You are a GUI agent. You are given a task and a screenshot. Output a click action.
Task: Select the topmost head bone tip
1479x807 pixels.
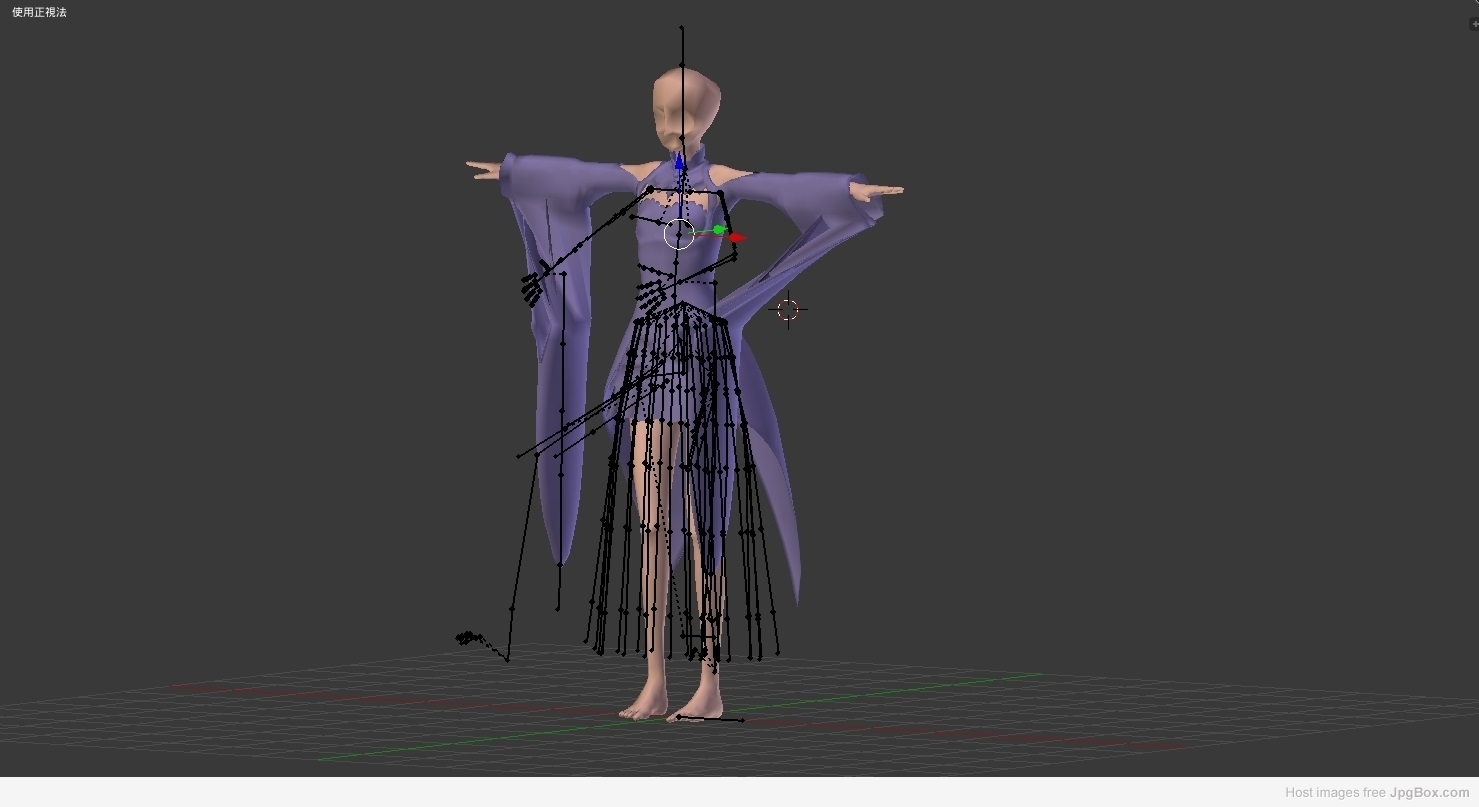682,28
